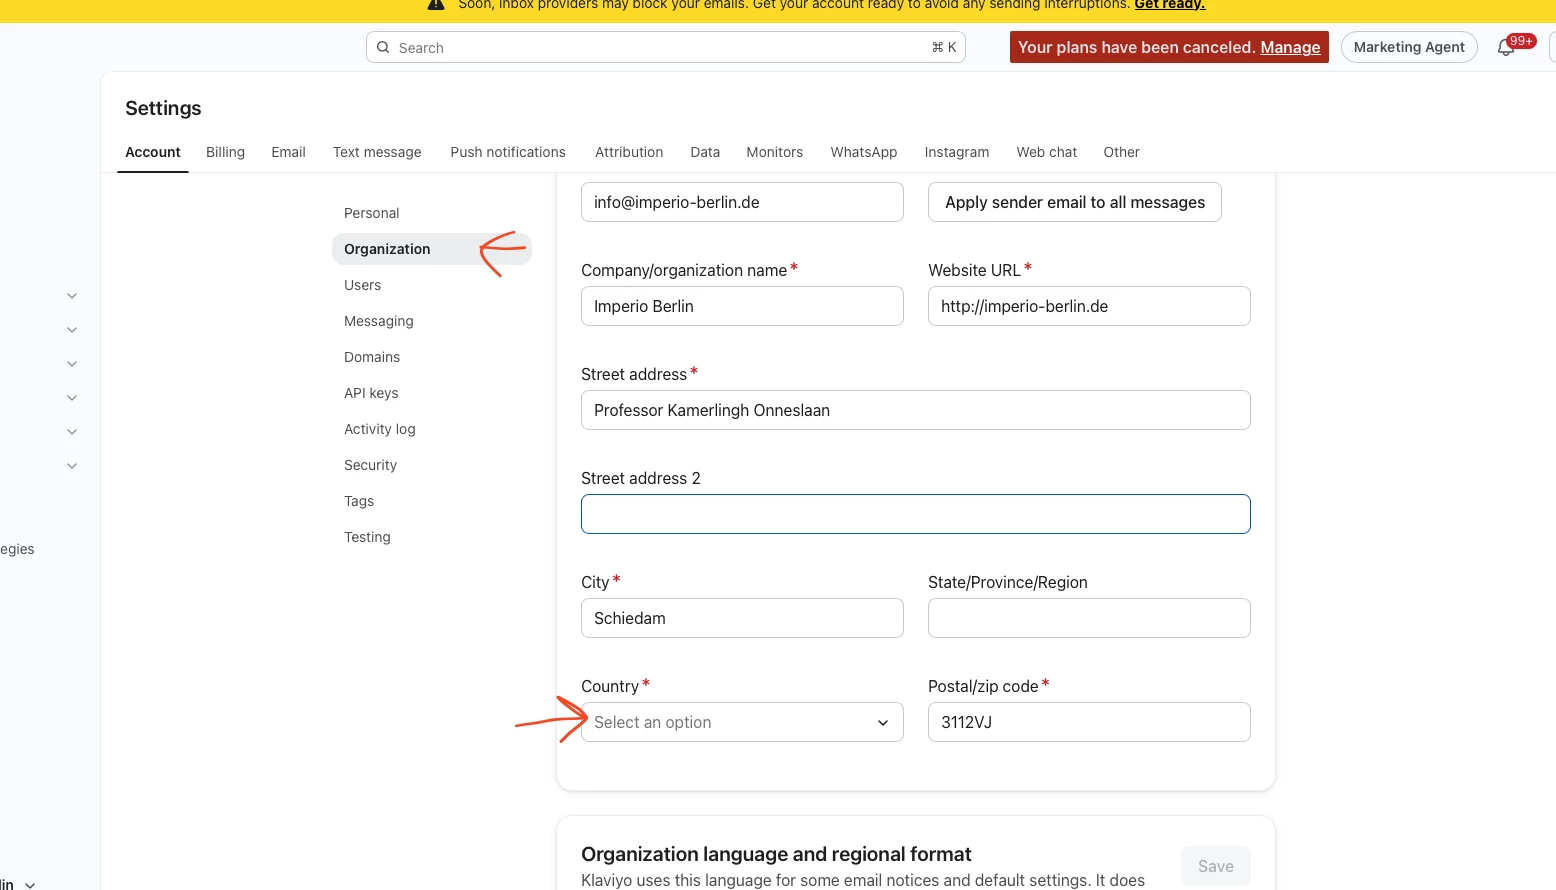1556x890 pixels.
Task: Click the Marketing Agent button
Action: pos(1409,47)
